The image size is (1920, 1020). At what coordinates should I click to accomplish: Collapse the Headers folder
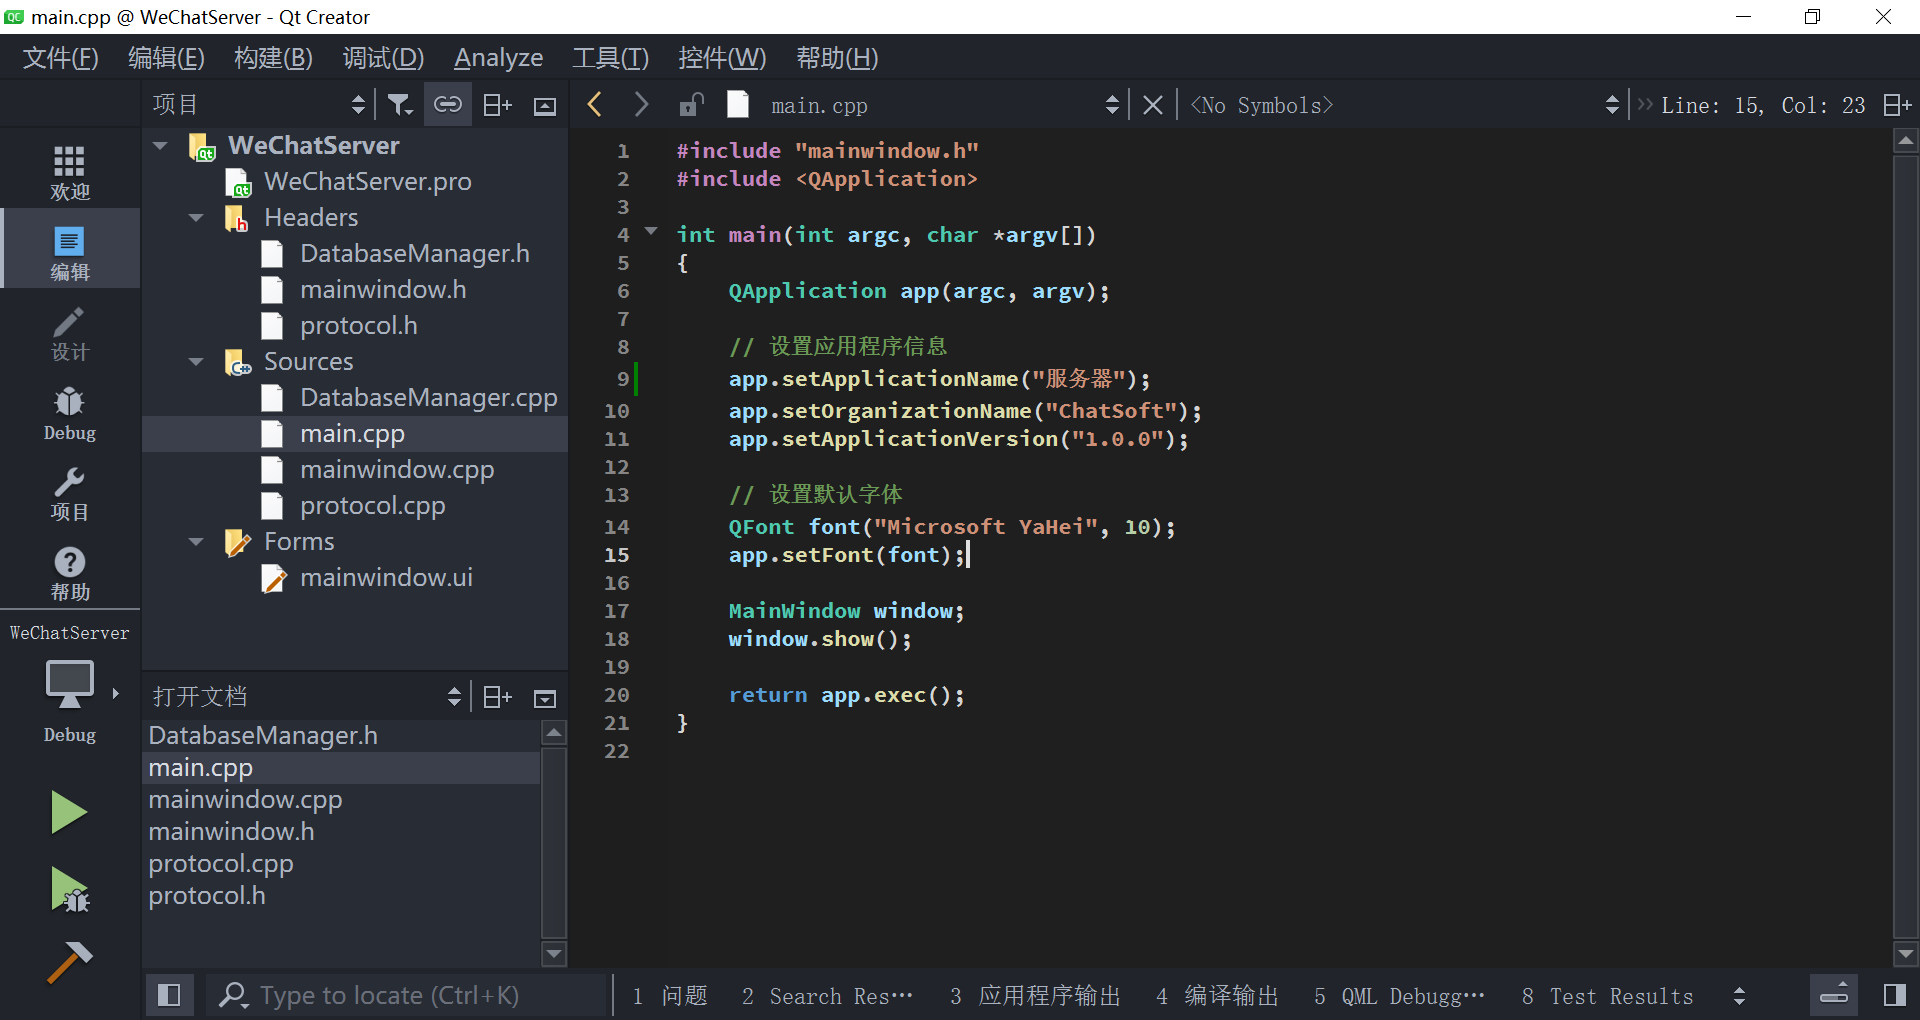tap(196, 218)
